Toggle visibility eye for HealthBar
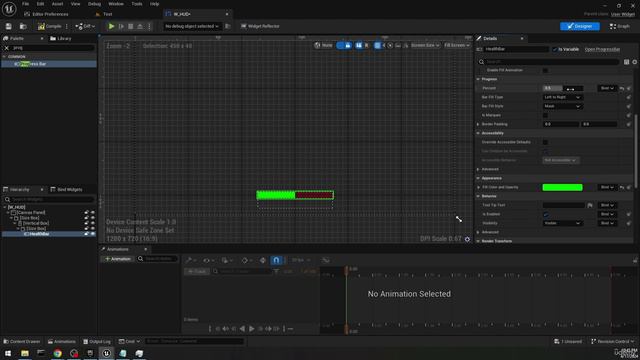 coord(93,234)
